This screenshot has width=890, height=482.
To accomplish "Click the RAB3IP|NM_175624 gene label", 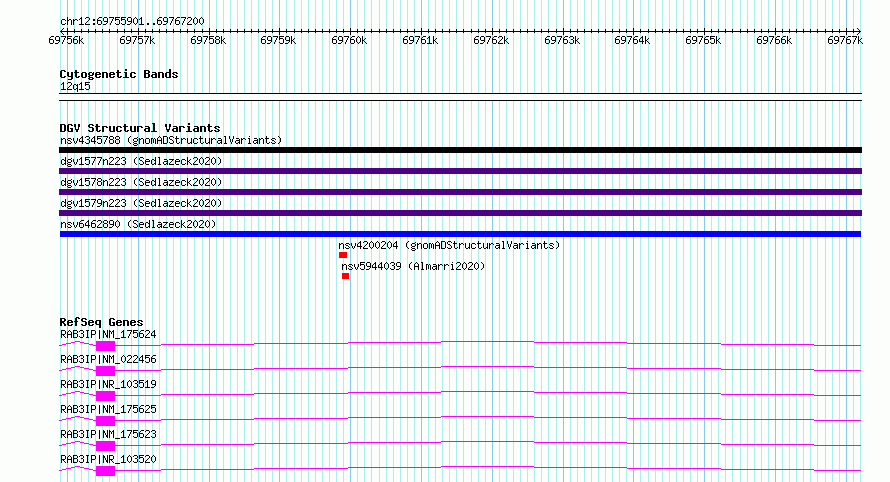I will click(108, 334).
